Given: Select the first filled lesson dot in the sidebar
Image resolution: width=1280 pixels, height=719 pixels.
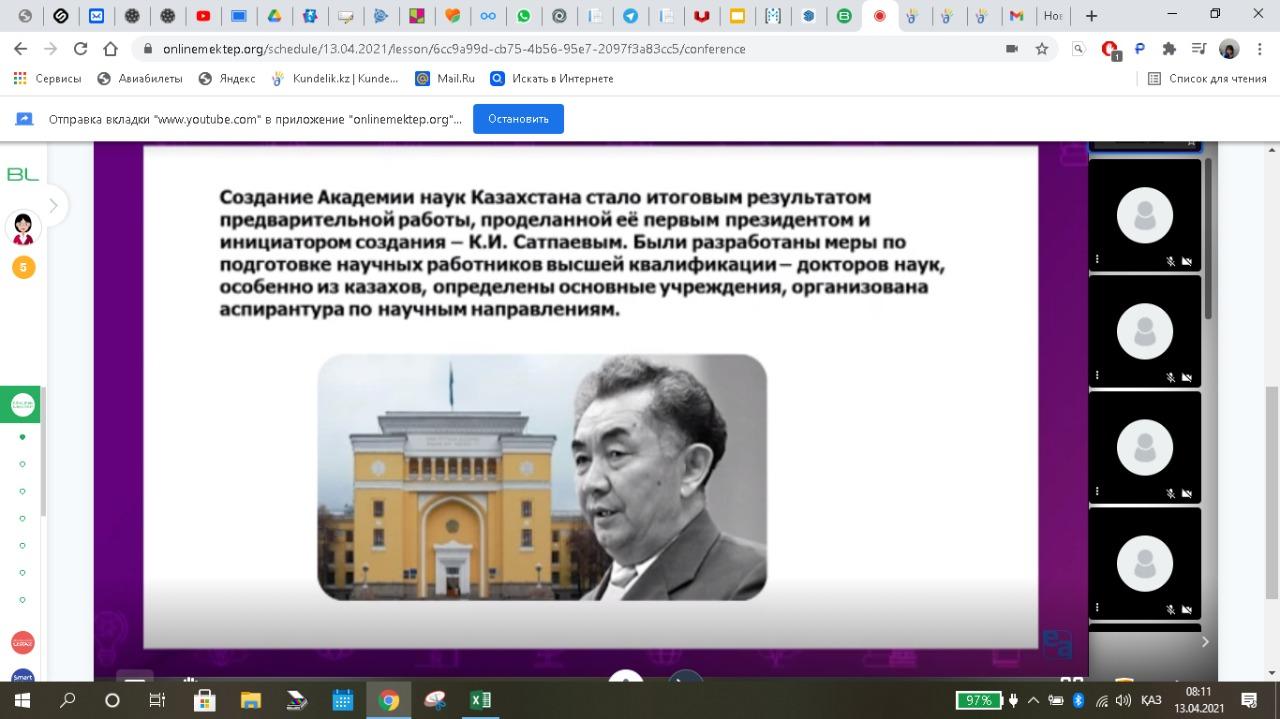Looking at the screenshot, I should click(23, 437).
